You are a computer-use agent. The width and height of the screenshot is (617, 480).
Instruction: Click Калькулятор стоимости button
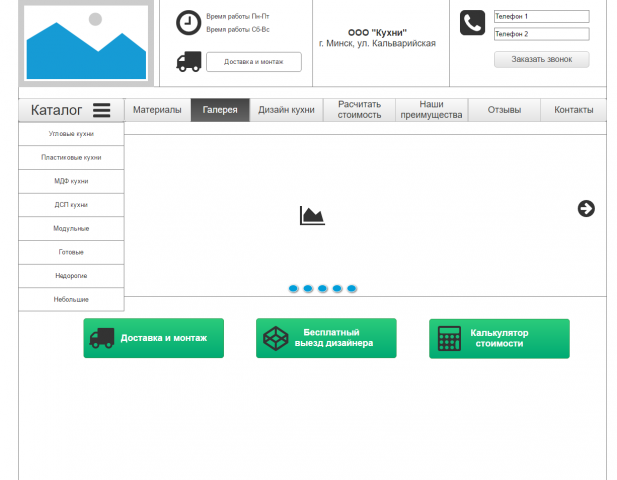pos(499,339)
